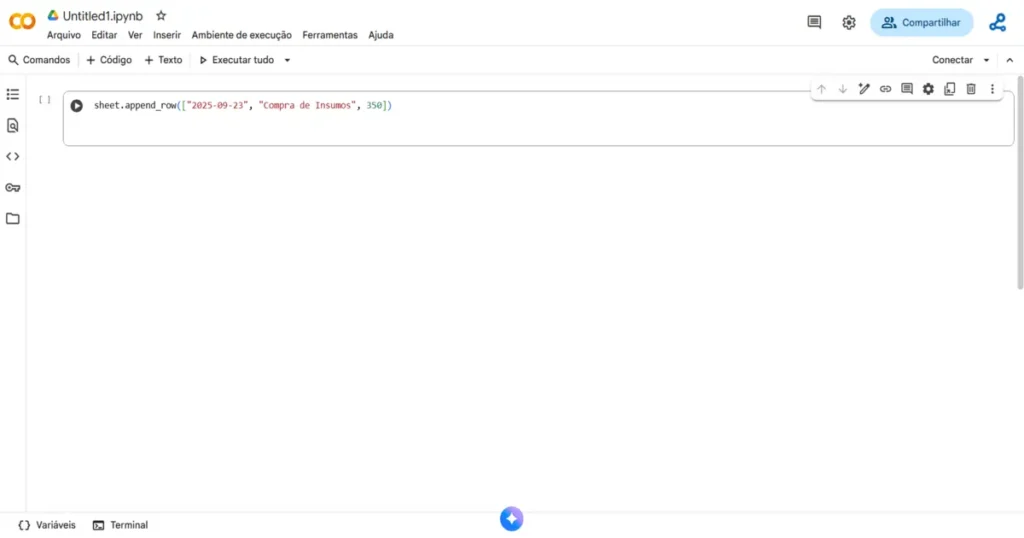This screenshot has height=538, width=1024.
Task: Expand the Executar tudo dropdown arrow
Action: click(287, 60)
